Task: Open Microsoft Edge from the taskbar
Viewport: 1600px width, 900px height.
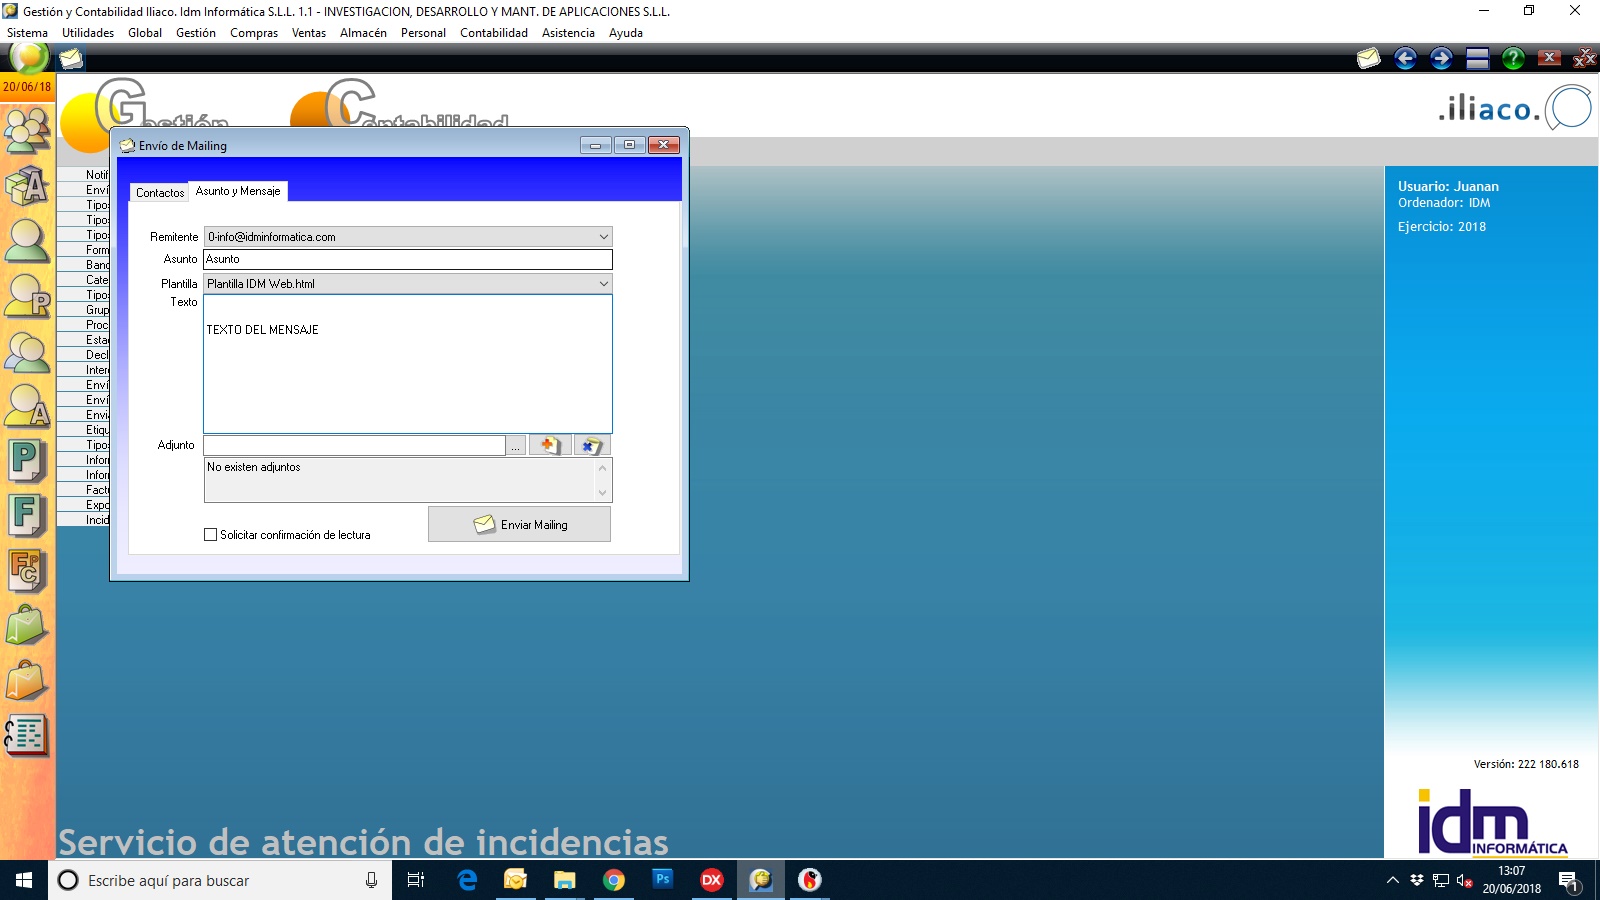Action: tap(467, 880)
